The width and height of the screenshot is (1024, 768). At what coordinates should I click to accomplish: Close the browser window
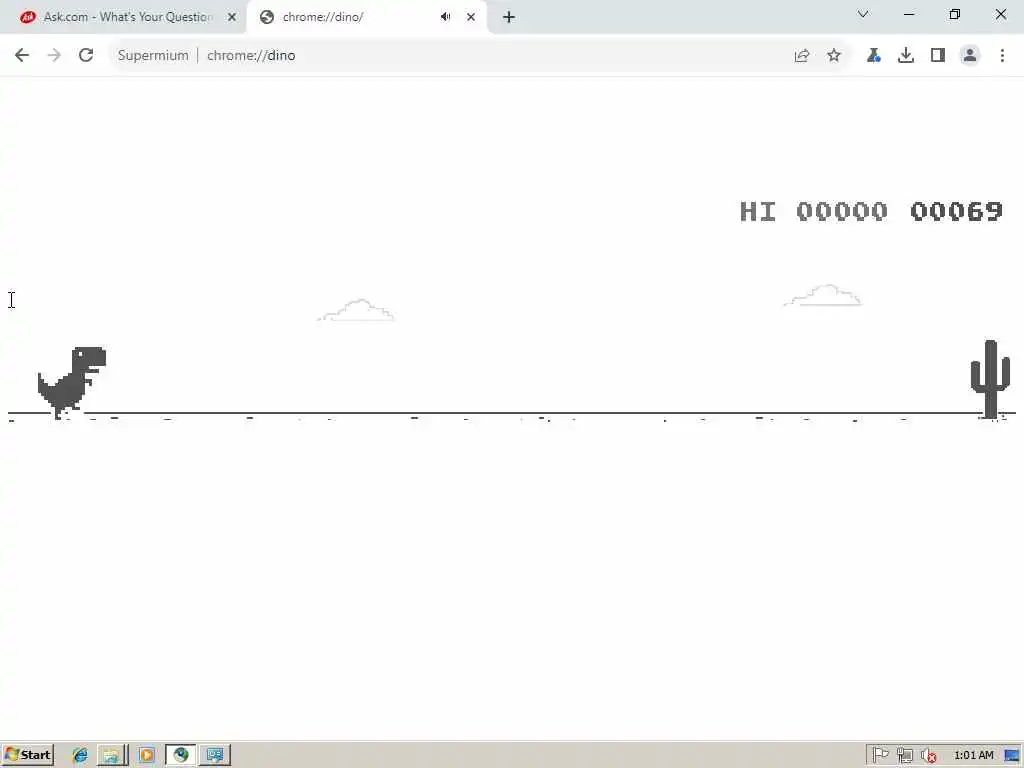coord(1000,14)
